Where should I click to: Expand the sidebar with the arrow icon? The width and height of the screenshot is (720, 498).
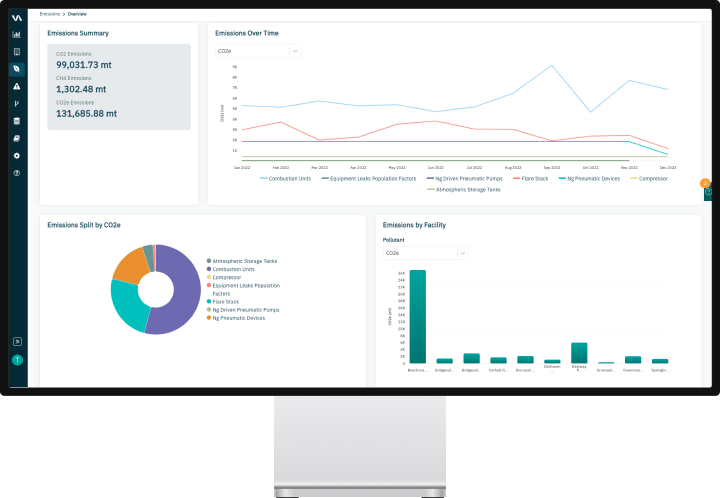pyautogui.click(x=17, y=341)
